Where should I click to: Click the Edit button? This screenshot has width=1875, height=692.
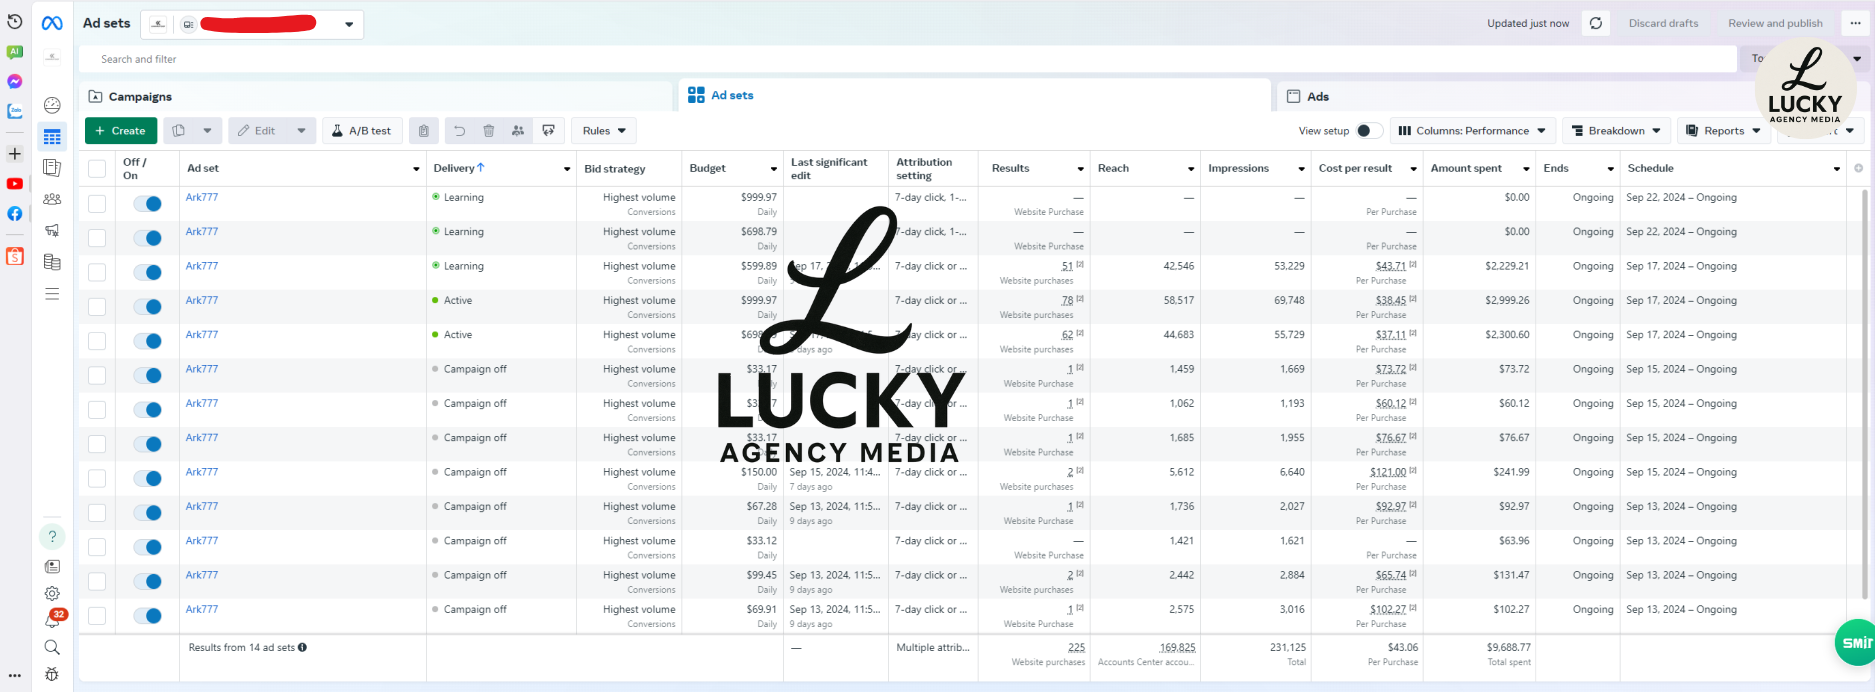pos(257,131)
